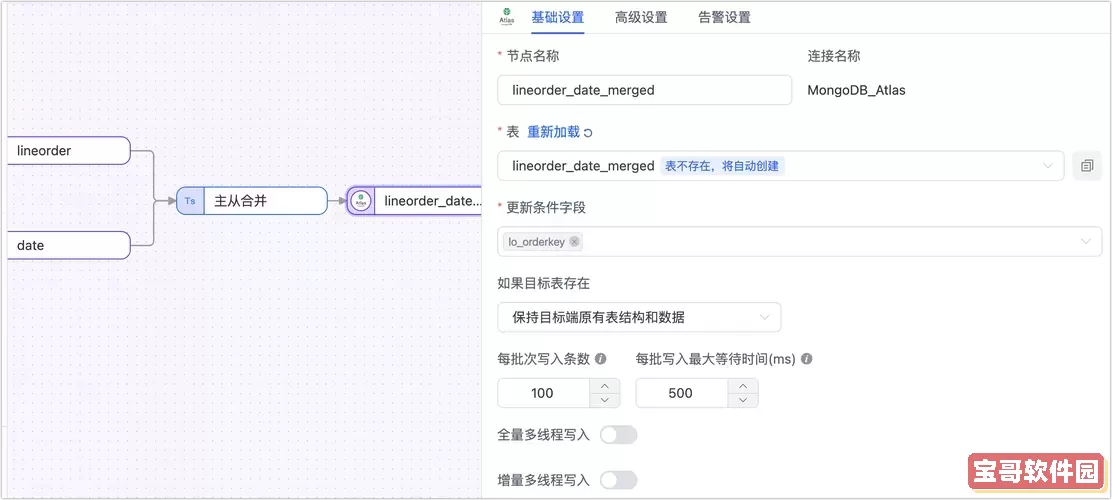Click info icon beside 每批次写入条数
Viewport: 1112px width, 500px height.
point(601,359)
